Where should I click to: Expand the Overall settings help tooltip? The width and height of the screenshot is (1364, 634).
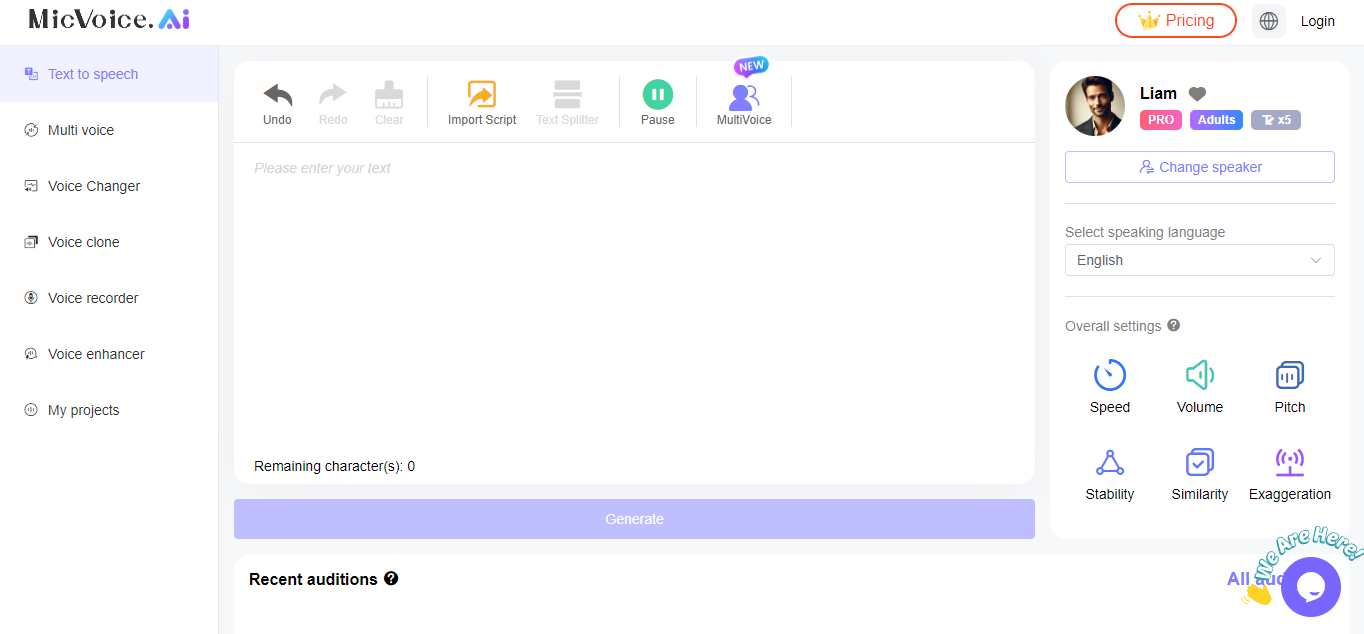tap(1173, 325)
